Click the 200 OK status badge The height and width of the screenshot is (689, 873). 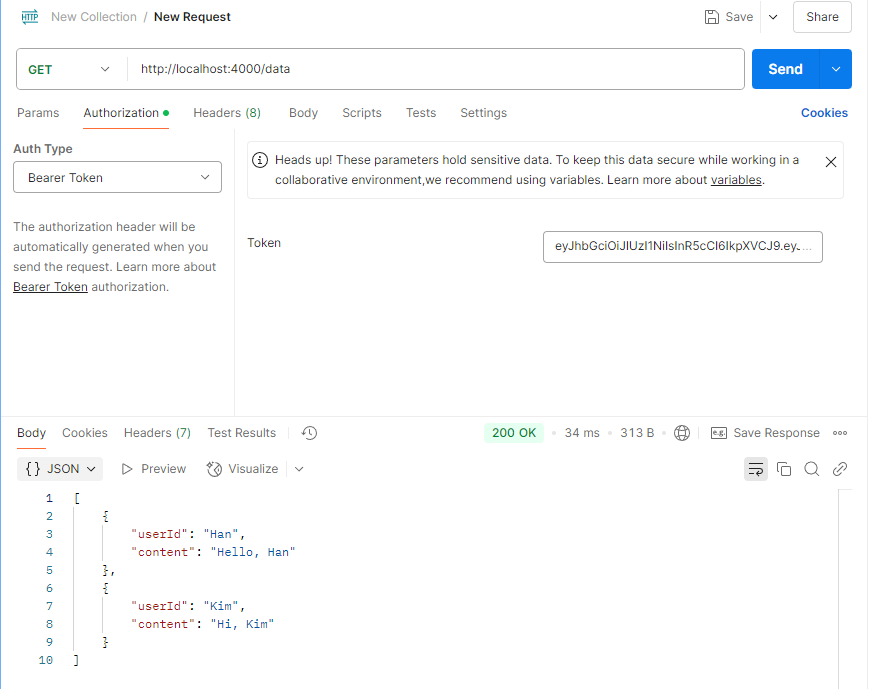click(513, 433)
